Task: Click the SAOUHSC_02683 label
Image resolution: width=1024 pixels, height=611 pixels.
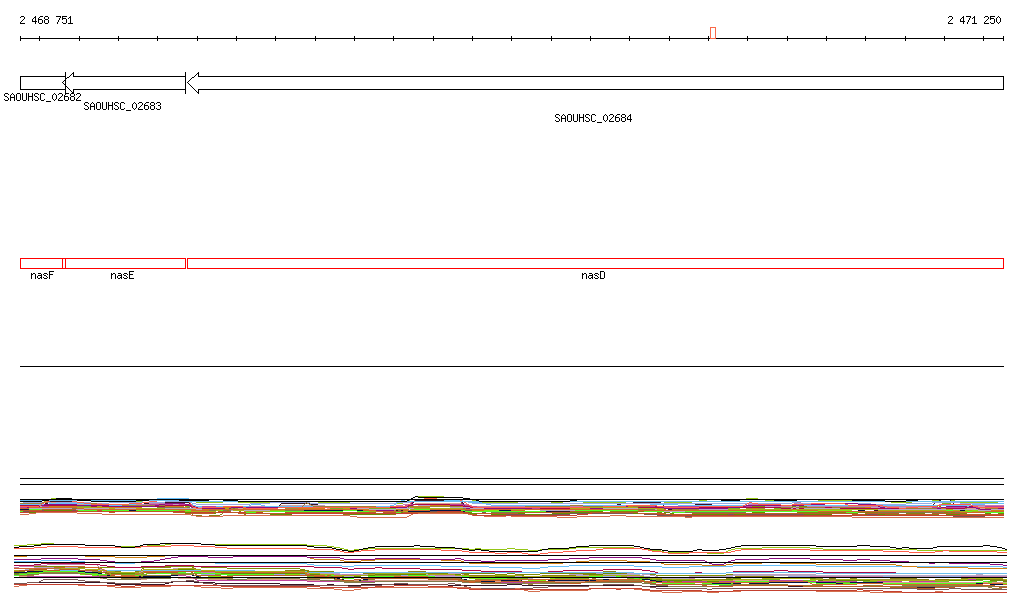Action: click(x=122, y=106)
